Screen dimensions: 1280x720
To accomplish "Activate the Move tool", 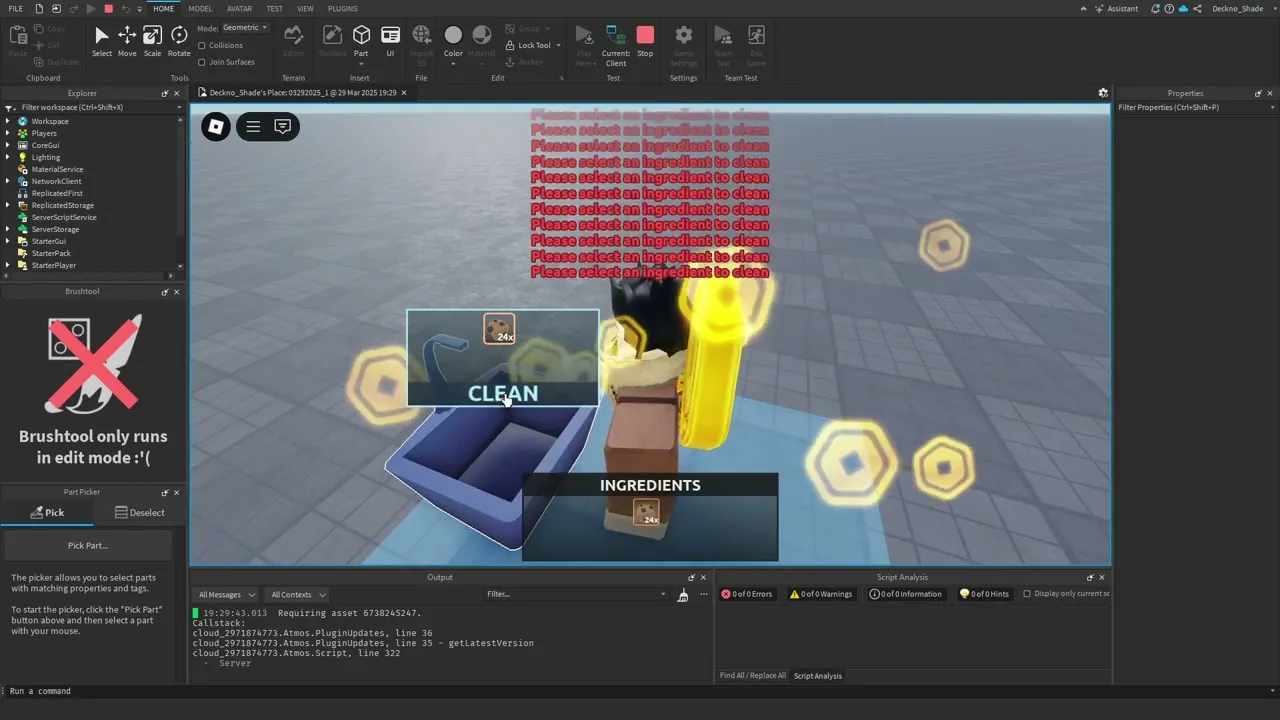I will point(127,41).
